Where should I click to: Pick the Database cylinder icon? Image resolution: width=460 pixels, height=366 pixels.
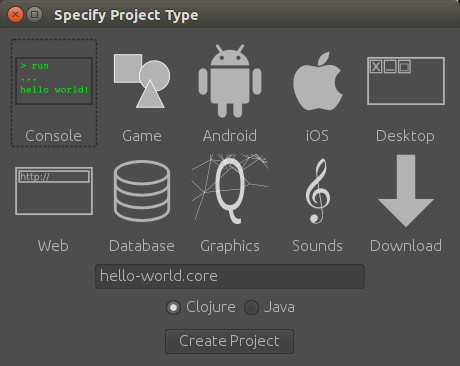pos(142,191)
